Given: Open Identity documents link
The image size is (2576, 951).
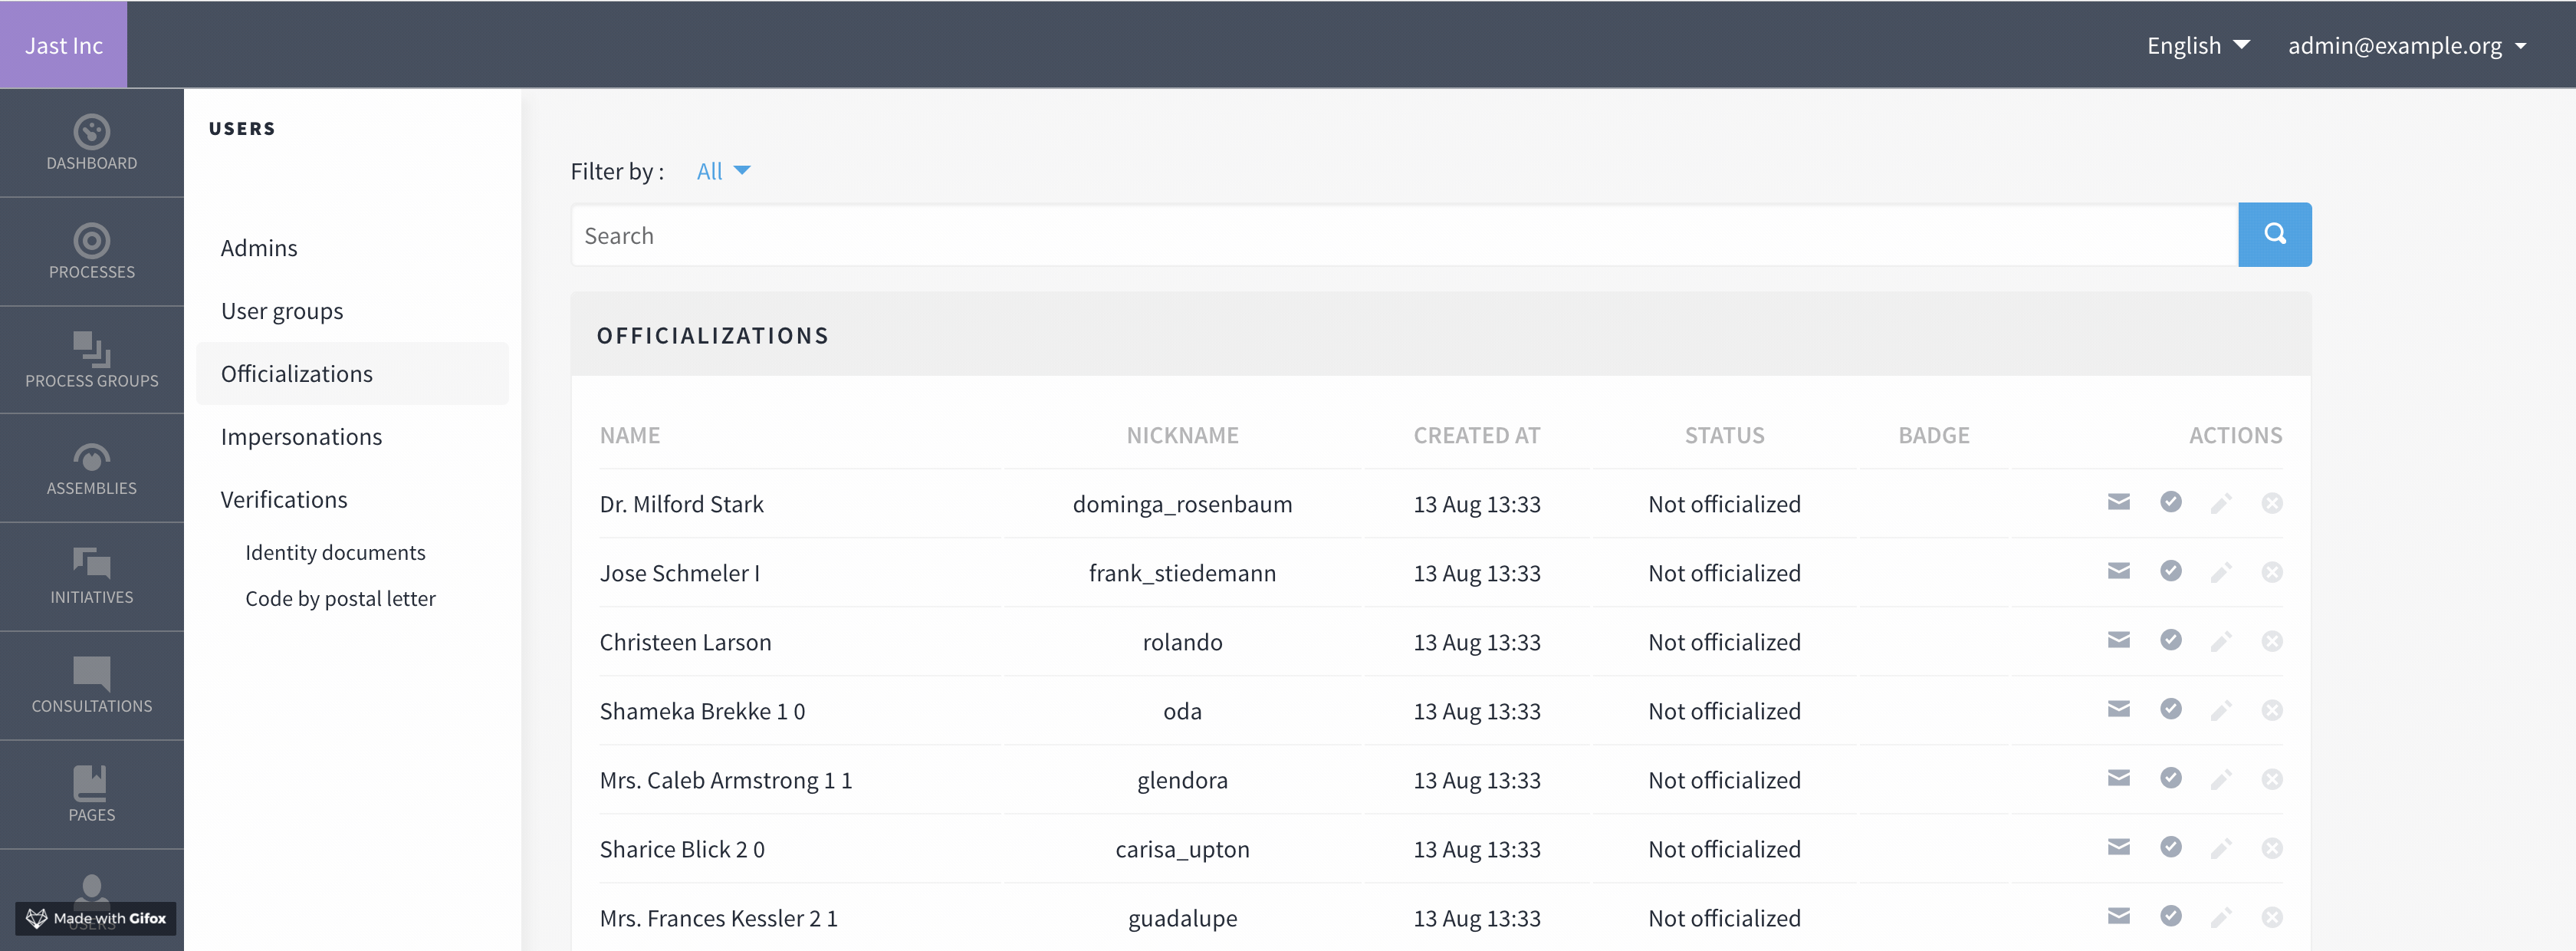Looking at the screenshot, I should coord(335,553).
